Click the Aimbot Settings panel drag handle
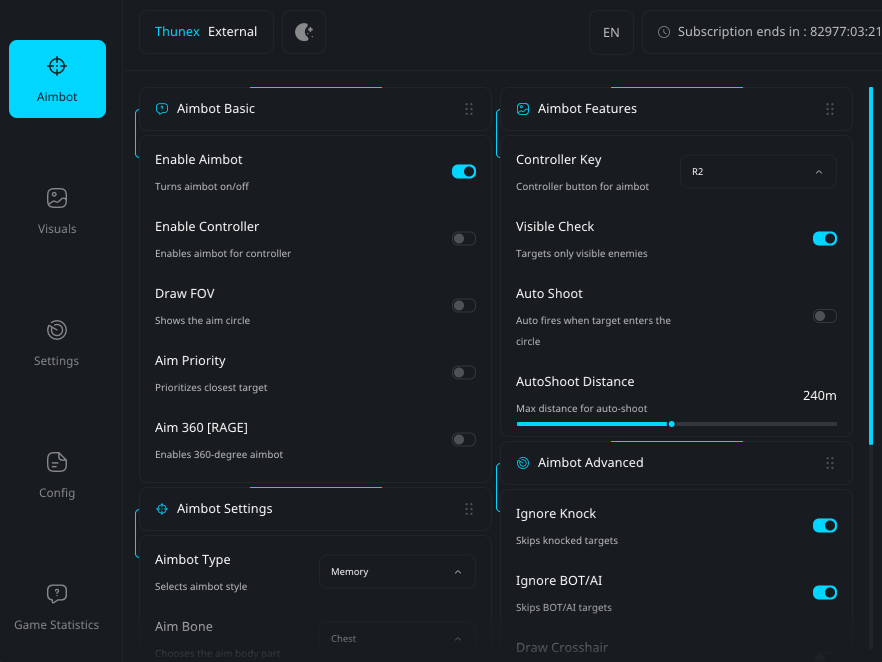Screen dimensions: 882x662 (469, 509)
